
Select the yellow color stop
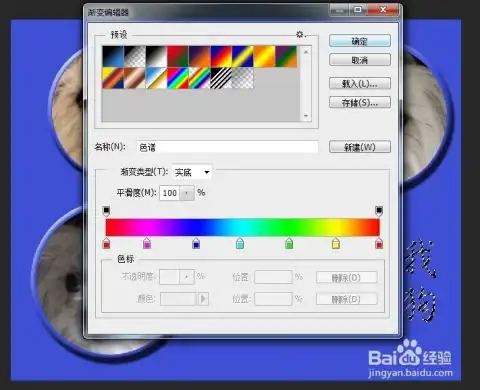tap(336, 243)
